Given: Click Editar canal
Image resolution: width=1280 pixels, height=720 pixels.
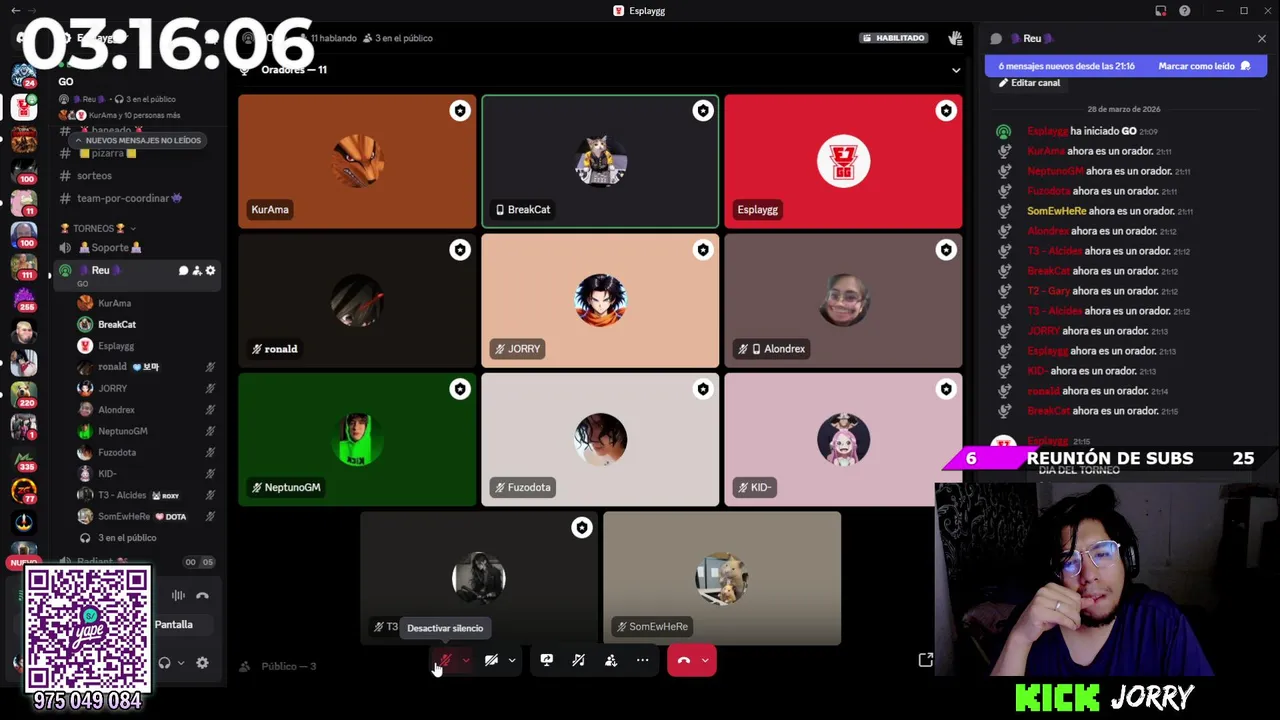Looking at the screenshot, I should 1029,83.
